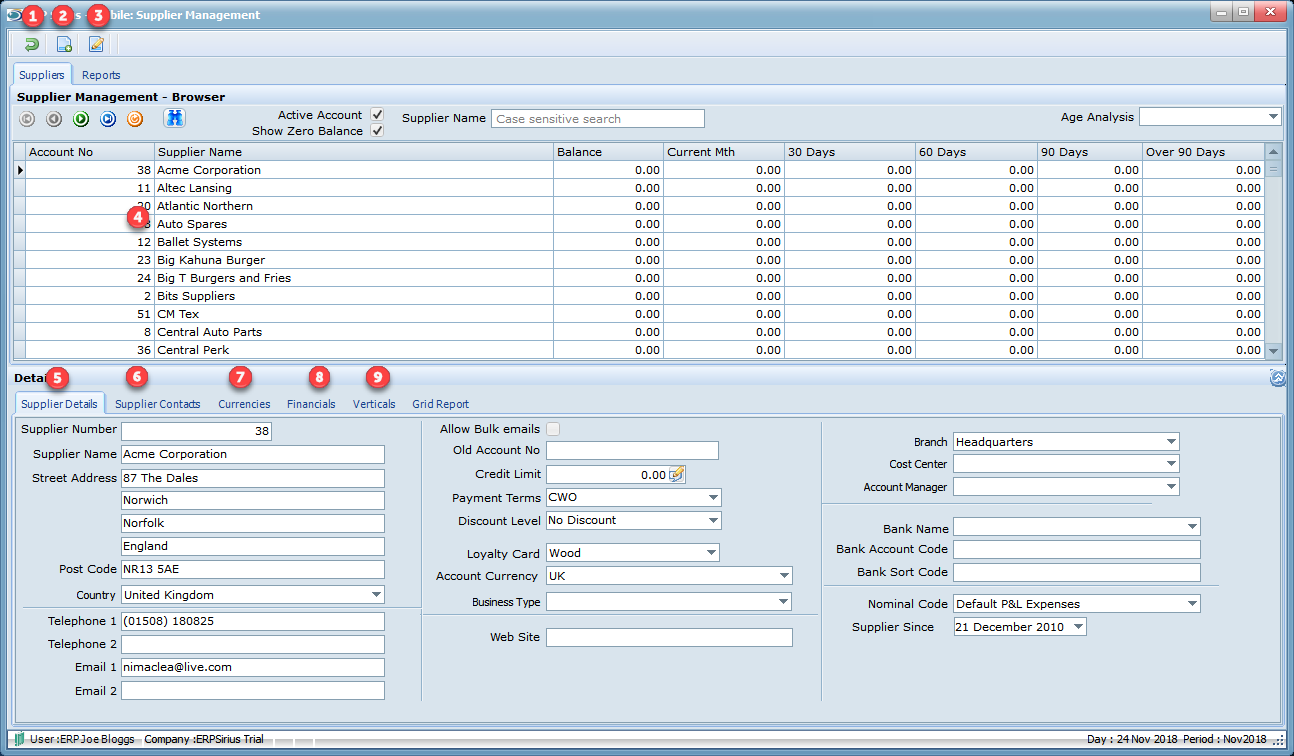Open the Age Analysis dropdown
The height and width of the screenshot is (756, 1294).
[x=1273, y=117]
